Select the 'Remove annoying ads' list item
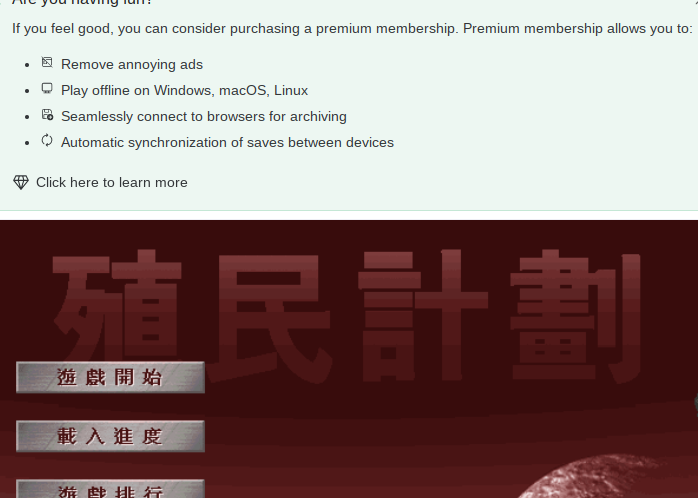The image size is (698, 498). click(x=132, y=65)
